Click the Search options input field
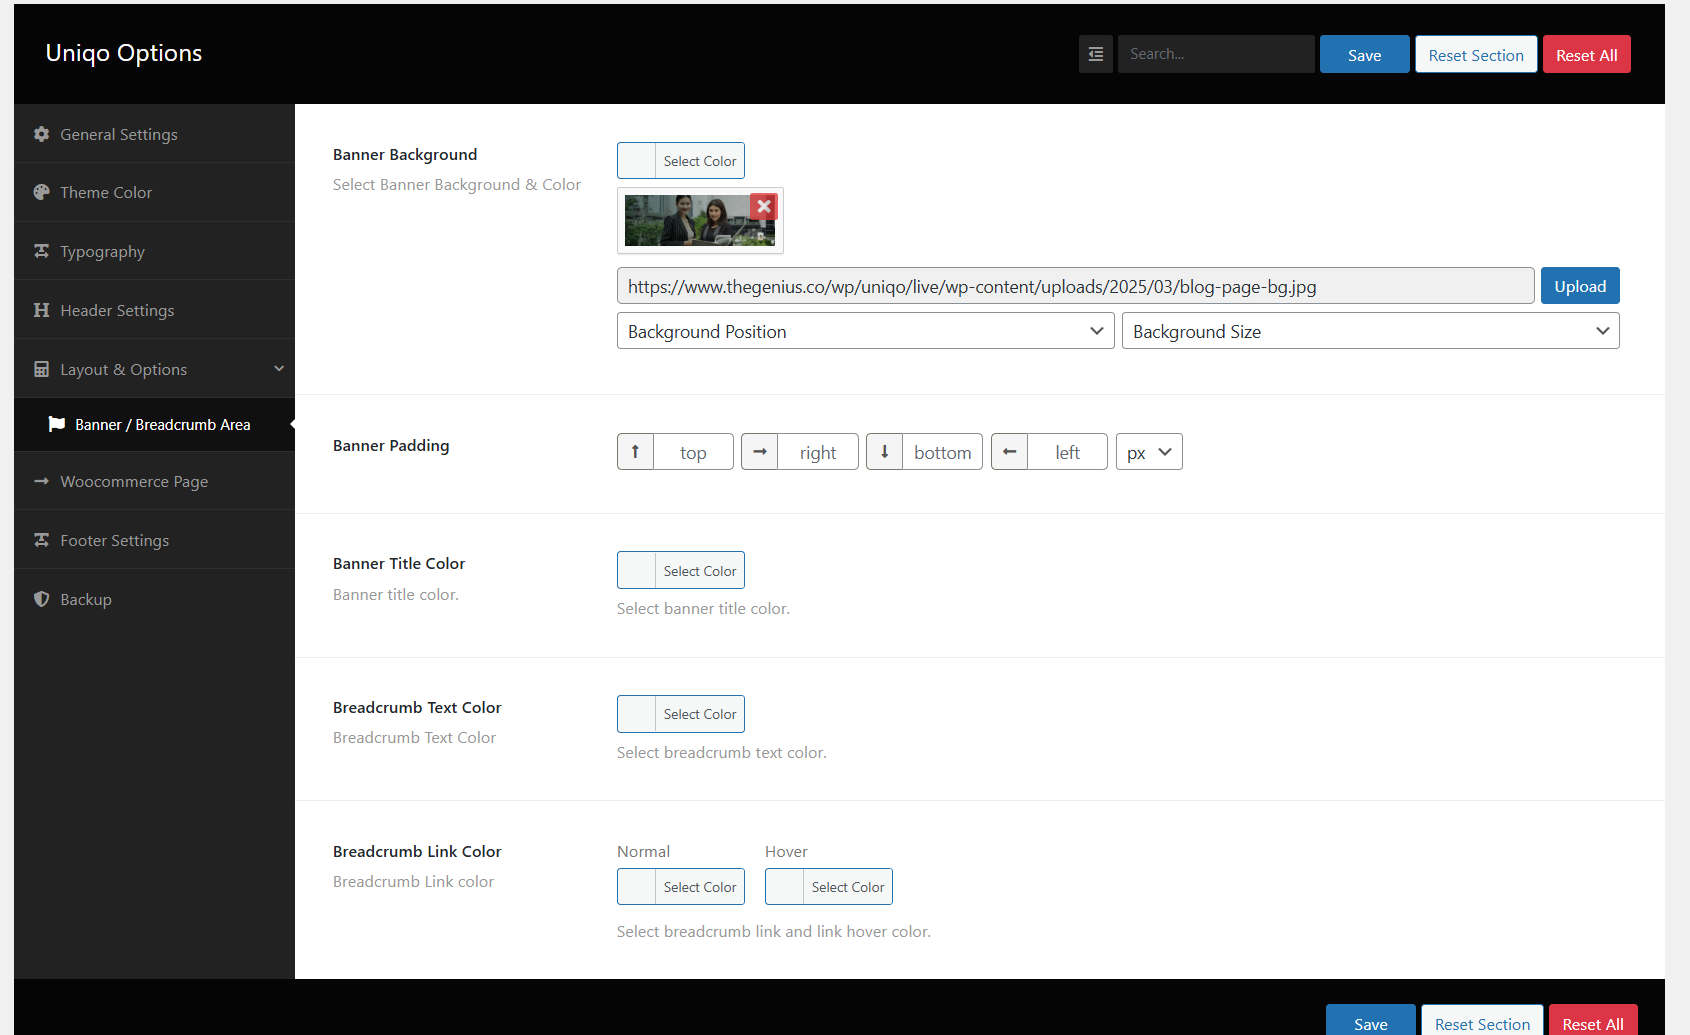The width and height of the screenshot is (1690, 1035). tap(1215, 54)
